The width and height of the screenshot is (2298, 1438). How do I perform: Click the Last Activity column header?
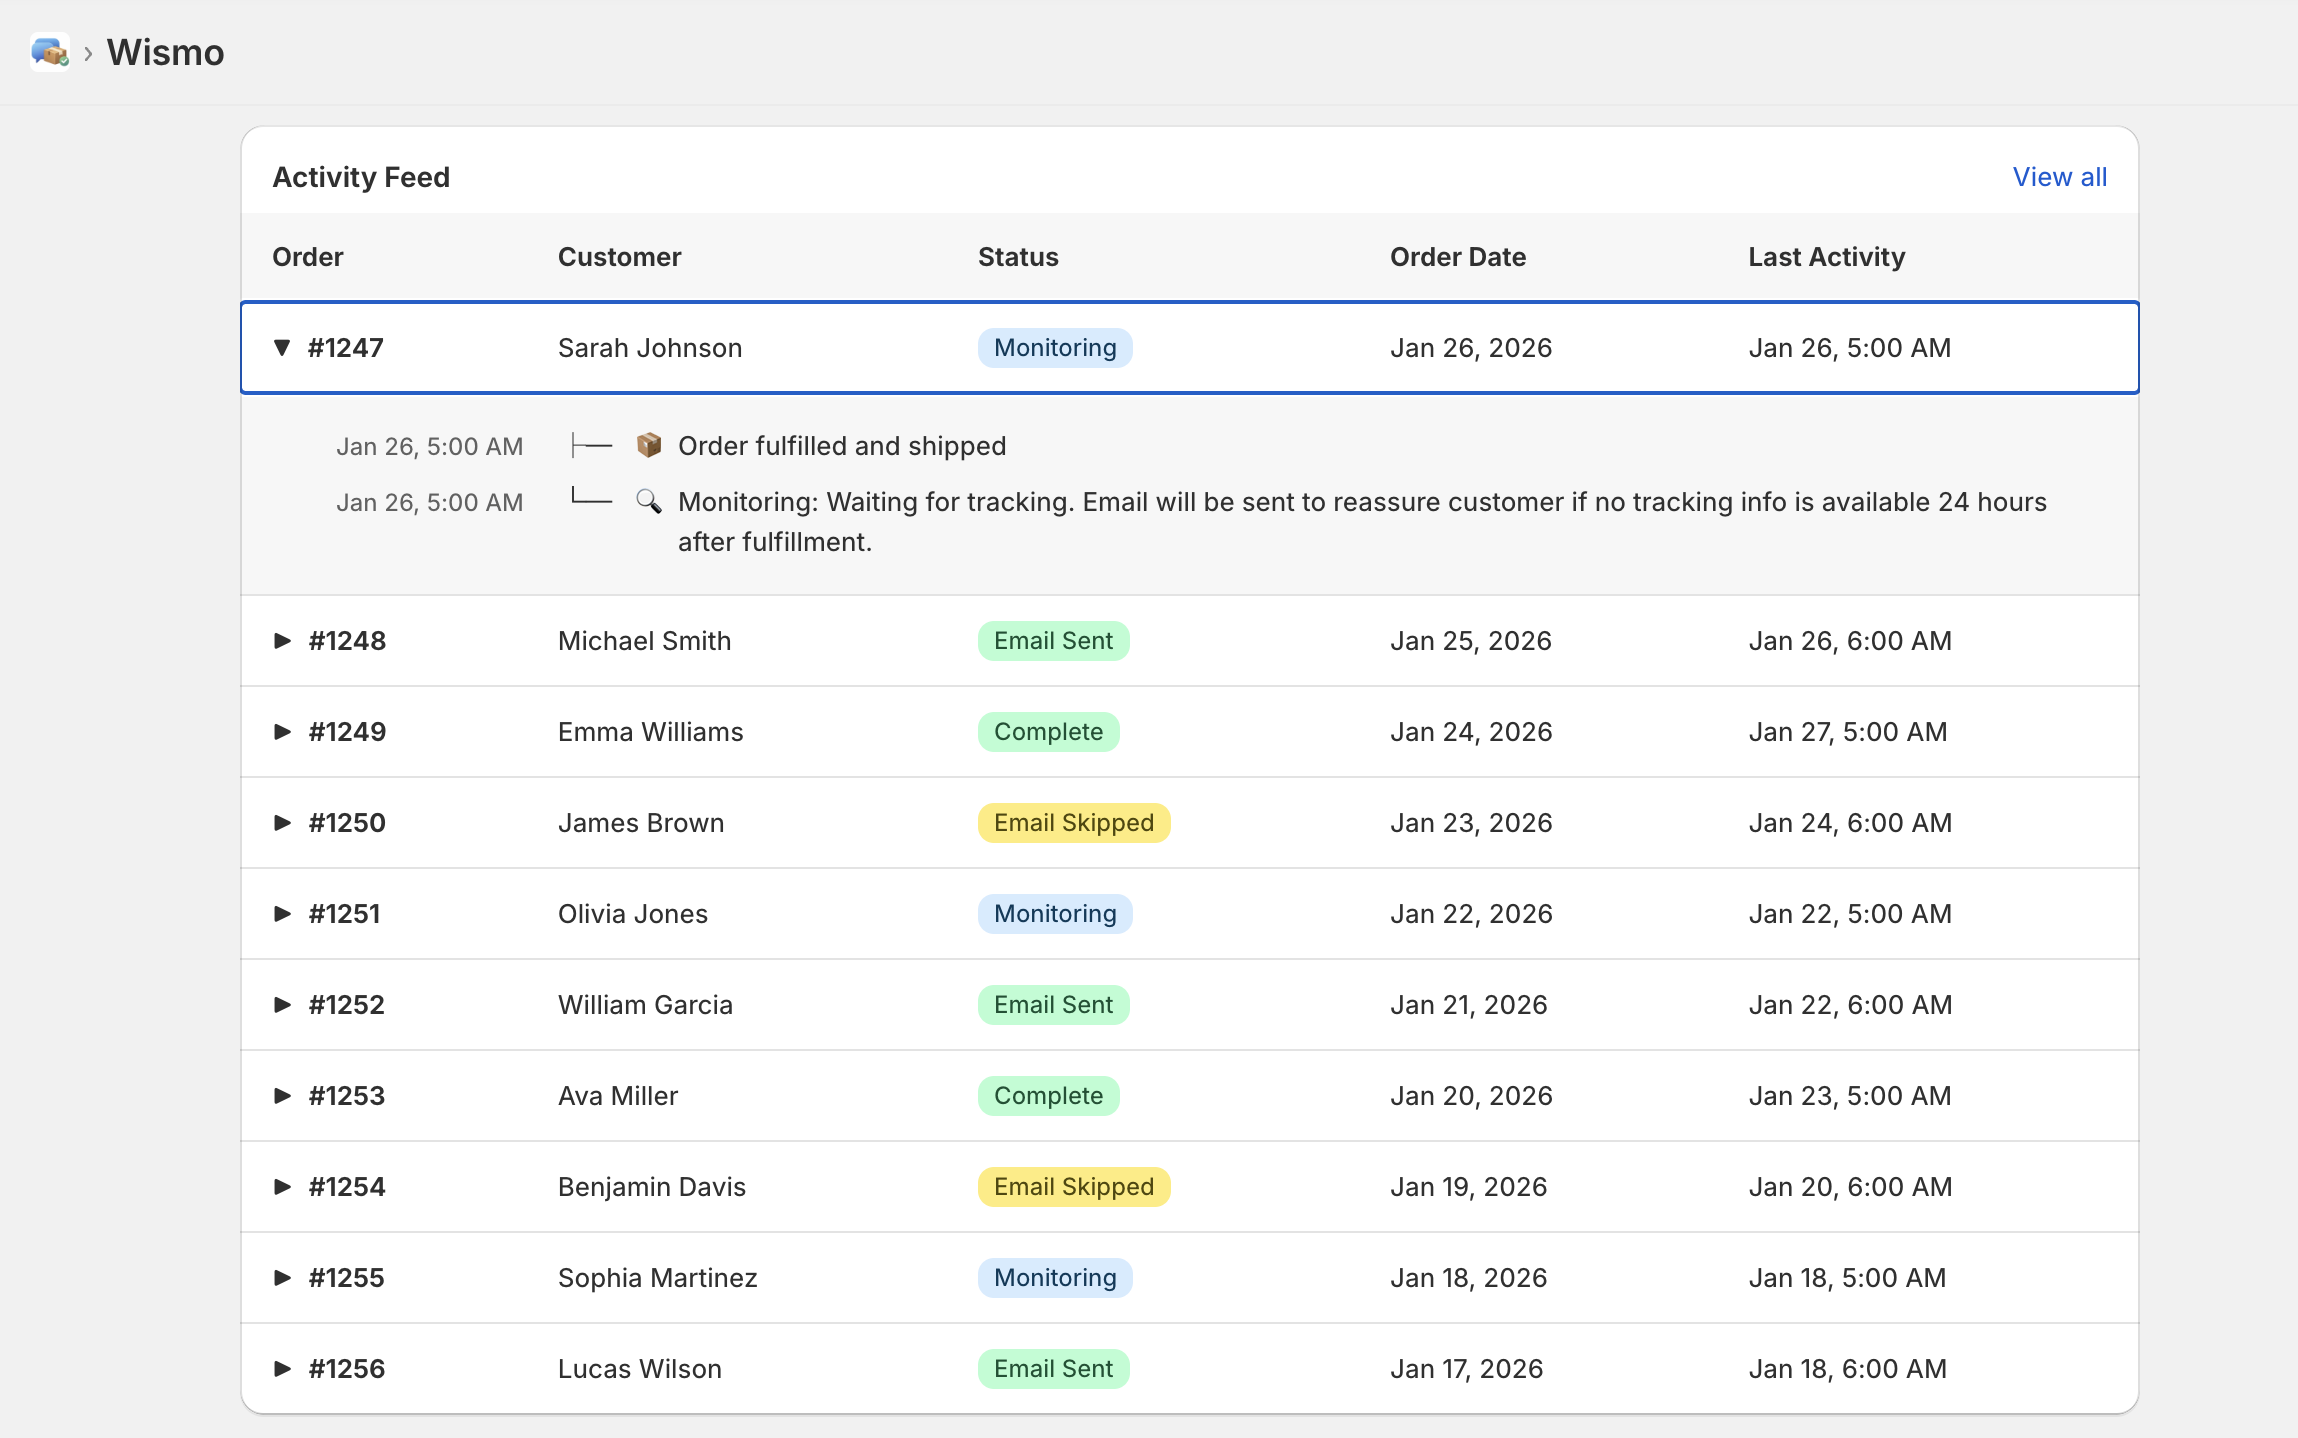pos(1826,257)
